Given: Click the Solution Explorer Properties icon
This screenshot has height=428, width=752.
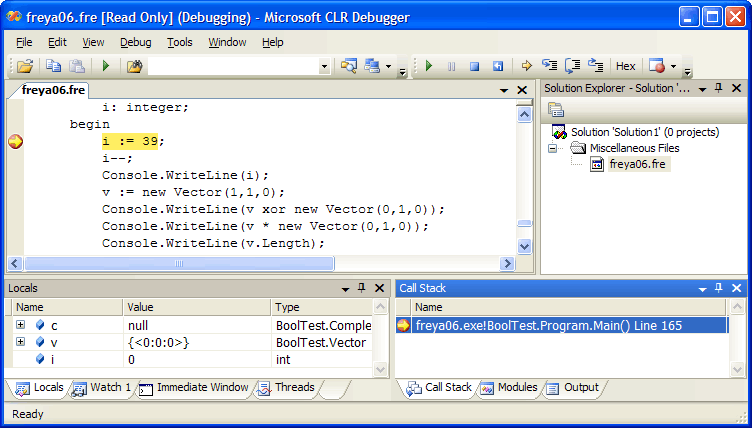Looking at the screenshot, I should [555, 110].
